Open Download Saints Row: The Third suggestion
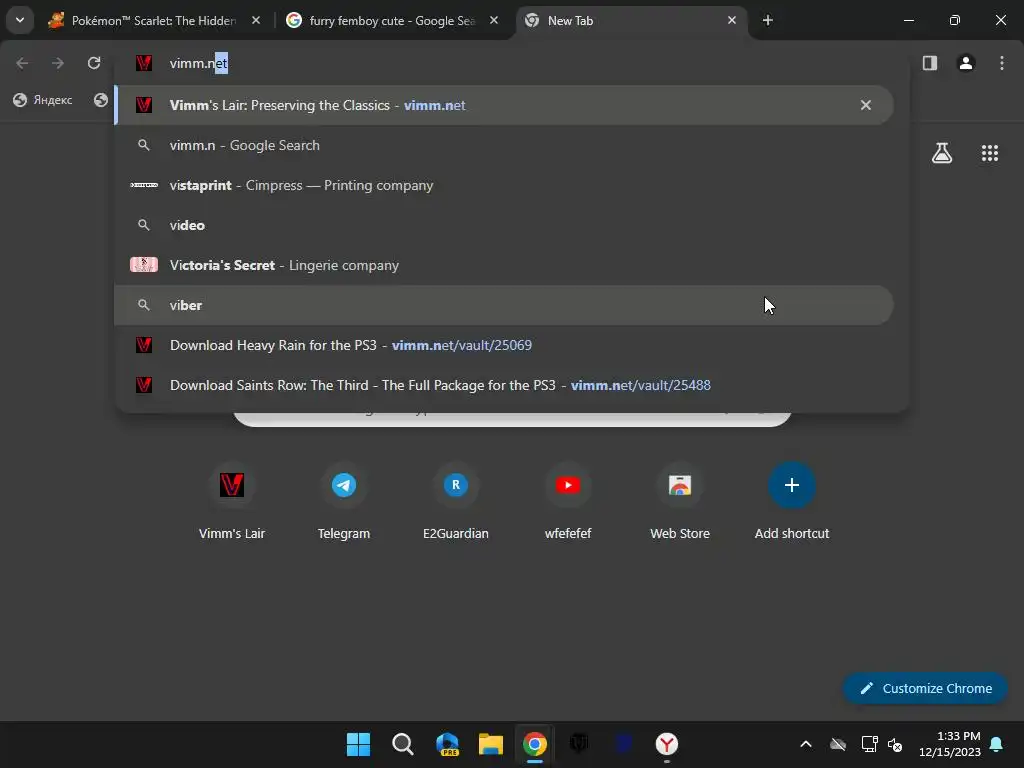Image resolution: width=1024 pixels, height=768 pixels. [x=504, y=385]
